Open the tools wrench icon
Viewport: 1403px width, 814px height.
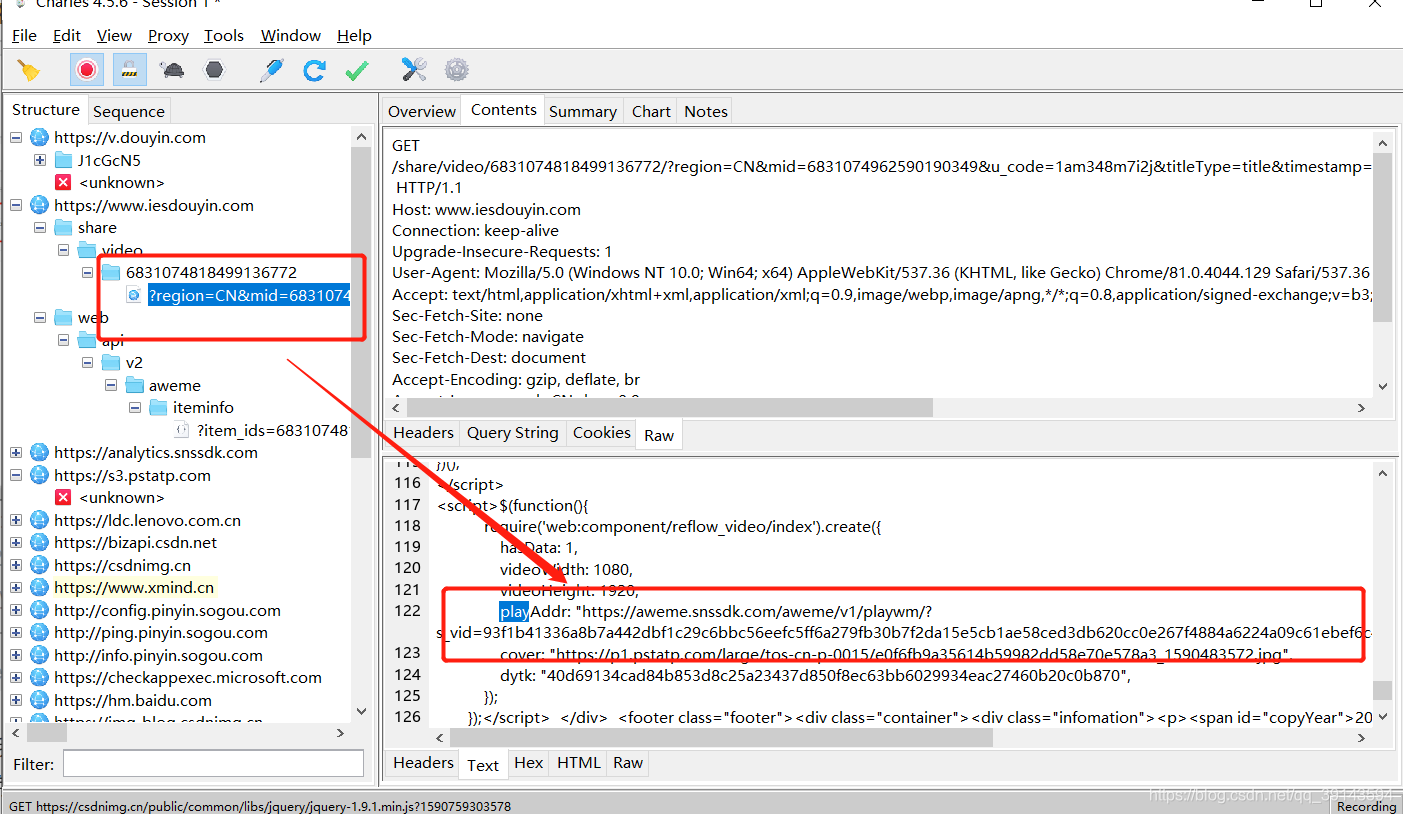pyautogui.click(x=414, y=70)
